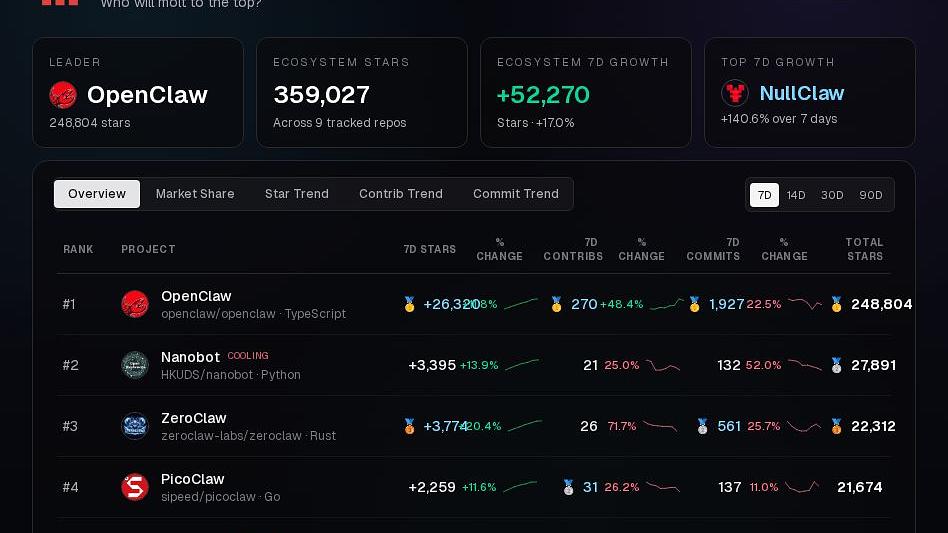Image resolution: width=948 pixels, height=533 pixels.
Task: Select the 30D time range
Action: [832, 195]
